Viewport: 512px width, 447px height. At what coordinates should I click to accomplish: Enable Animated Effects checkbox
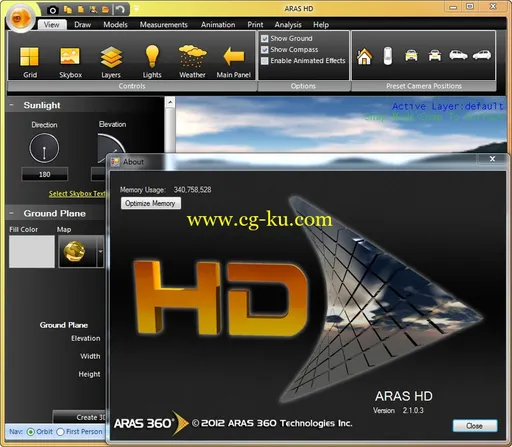pos(265,61)
